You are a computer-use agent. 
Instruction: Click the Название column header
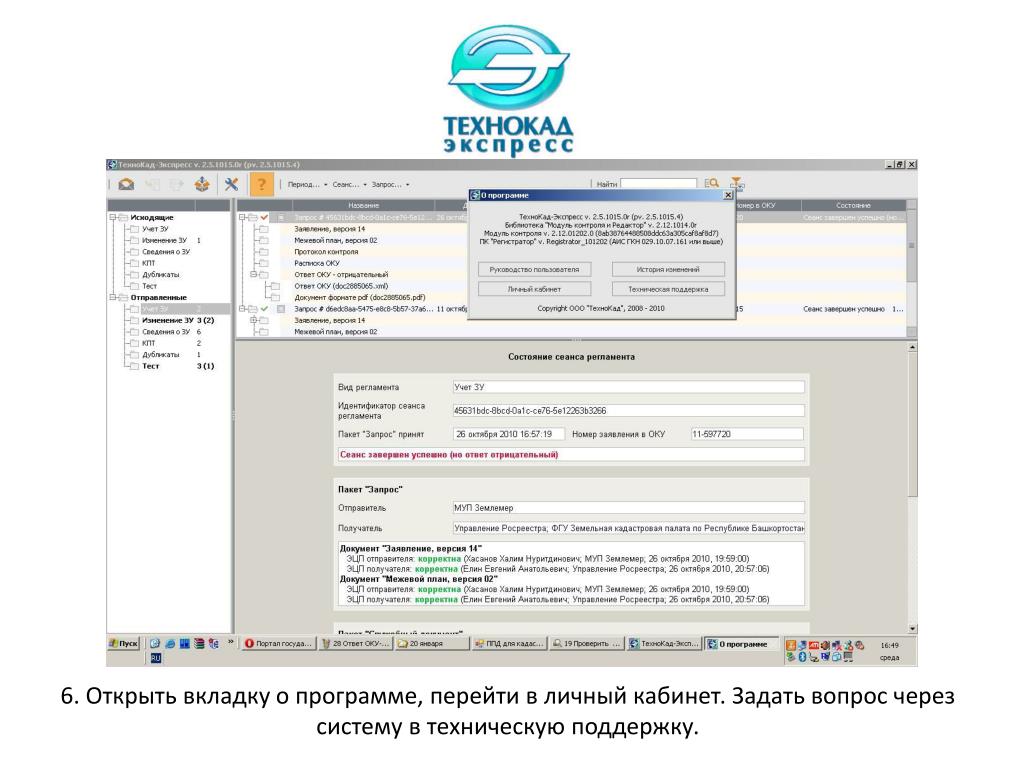(363, 205)
